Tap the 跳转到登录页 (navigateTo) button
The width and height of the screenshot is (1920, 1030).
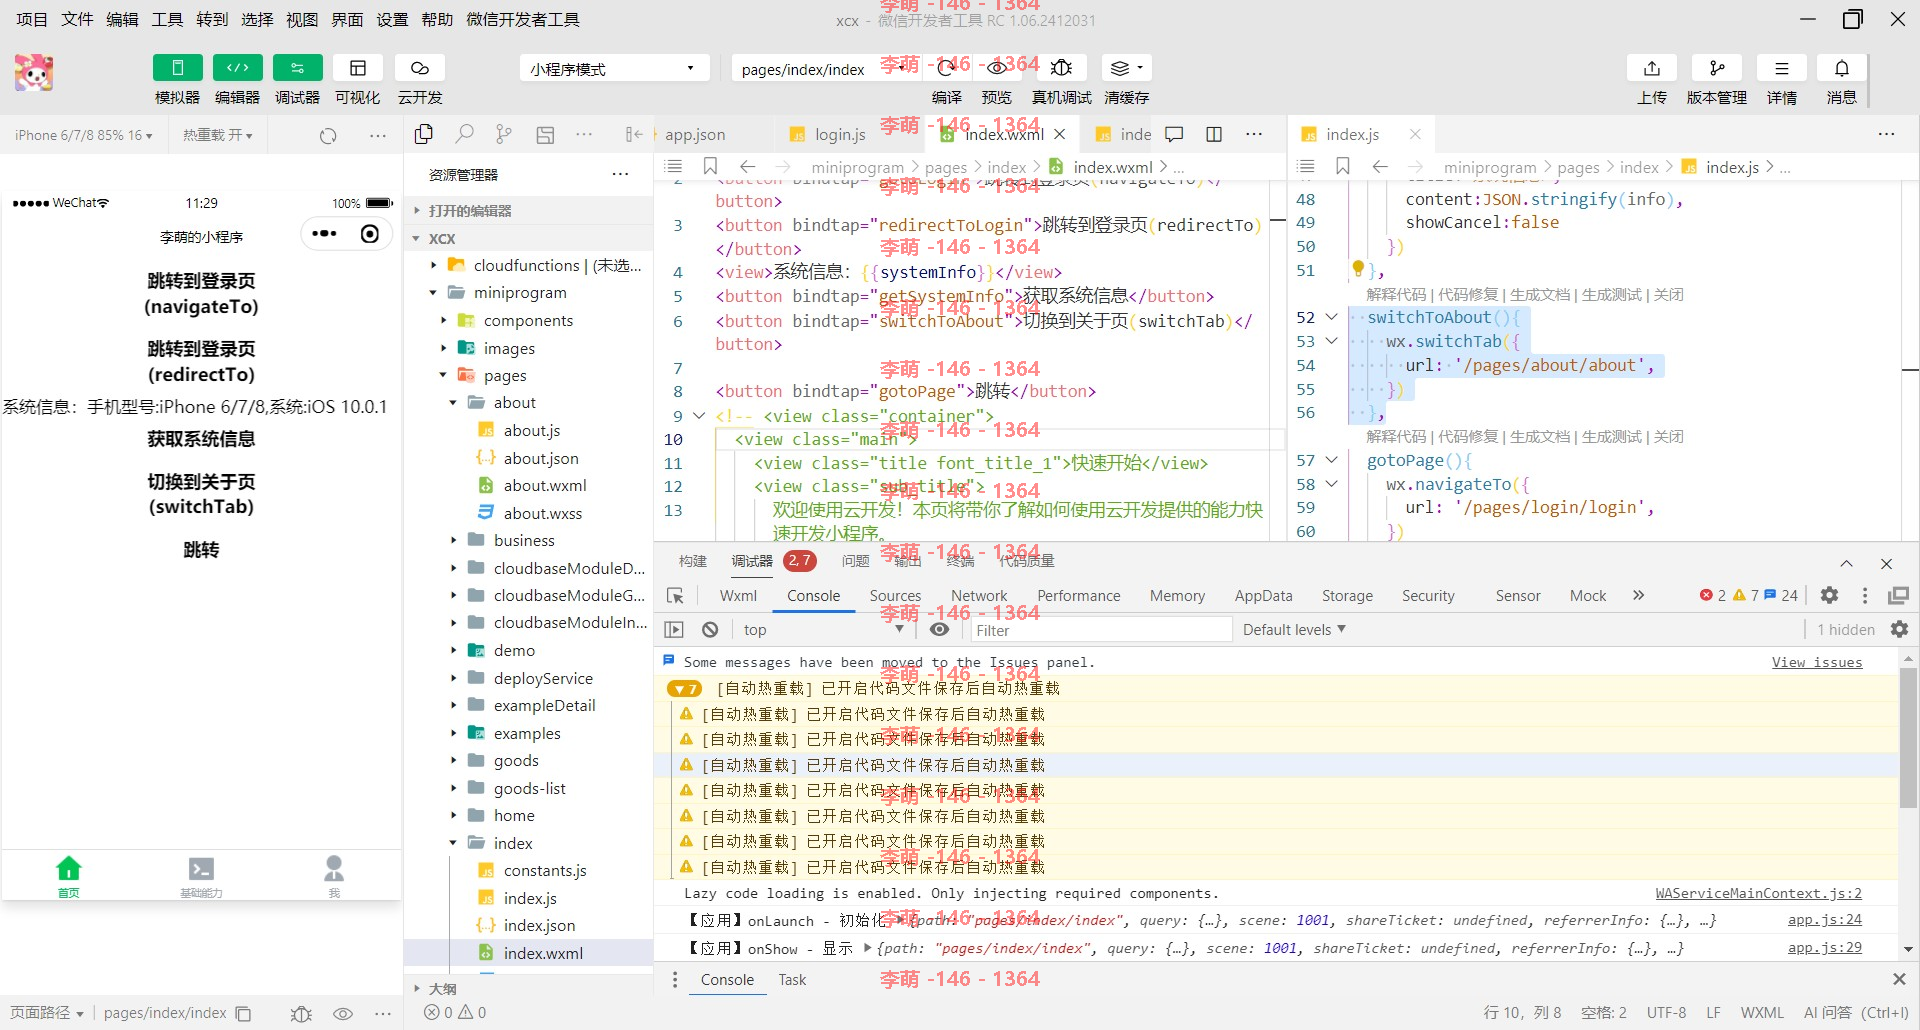tap(201, 294)
